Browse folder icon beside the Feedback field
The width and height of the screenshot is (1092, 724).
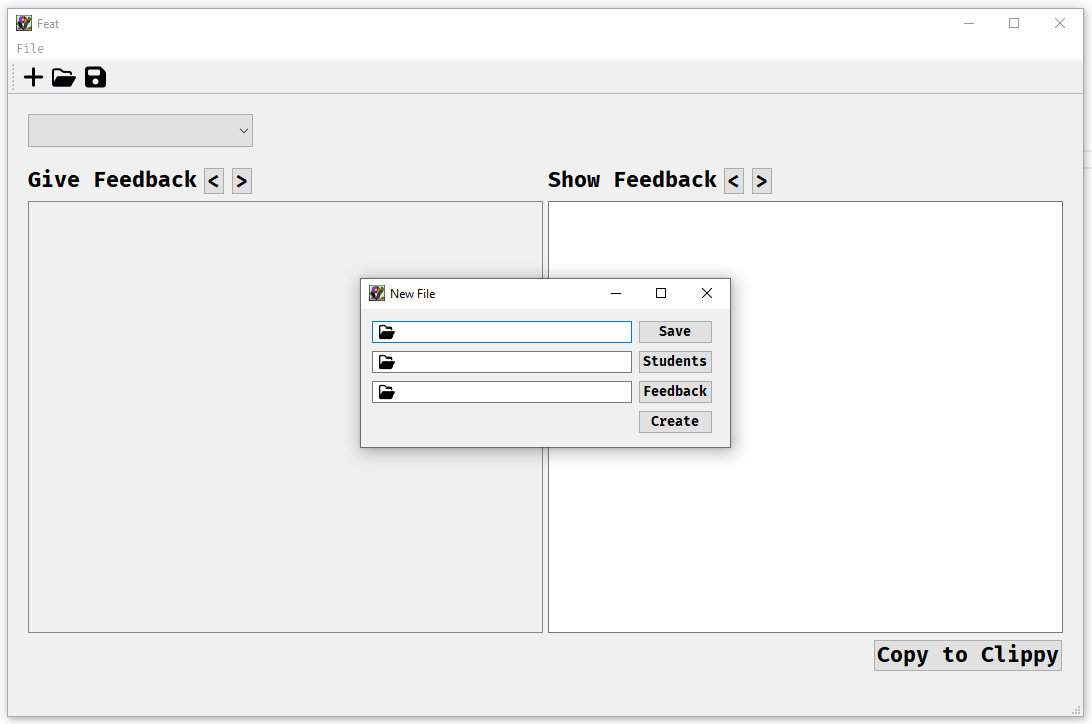(x=386, y=391)
